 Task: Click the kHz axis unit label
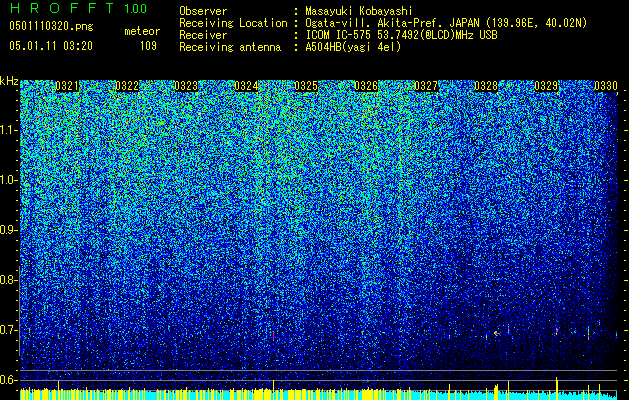point(9,81)
